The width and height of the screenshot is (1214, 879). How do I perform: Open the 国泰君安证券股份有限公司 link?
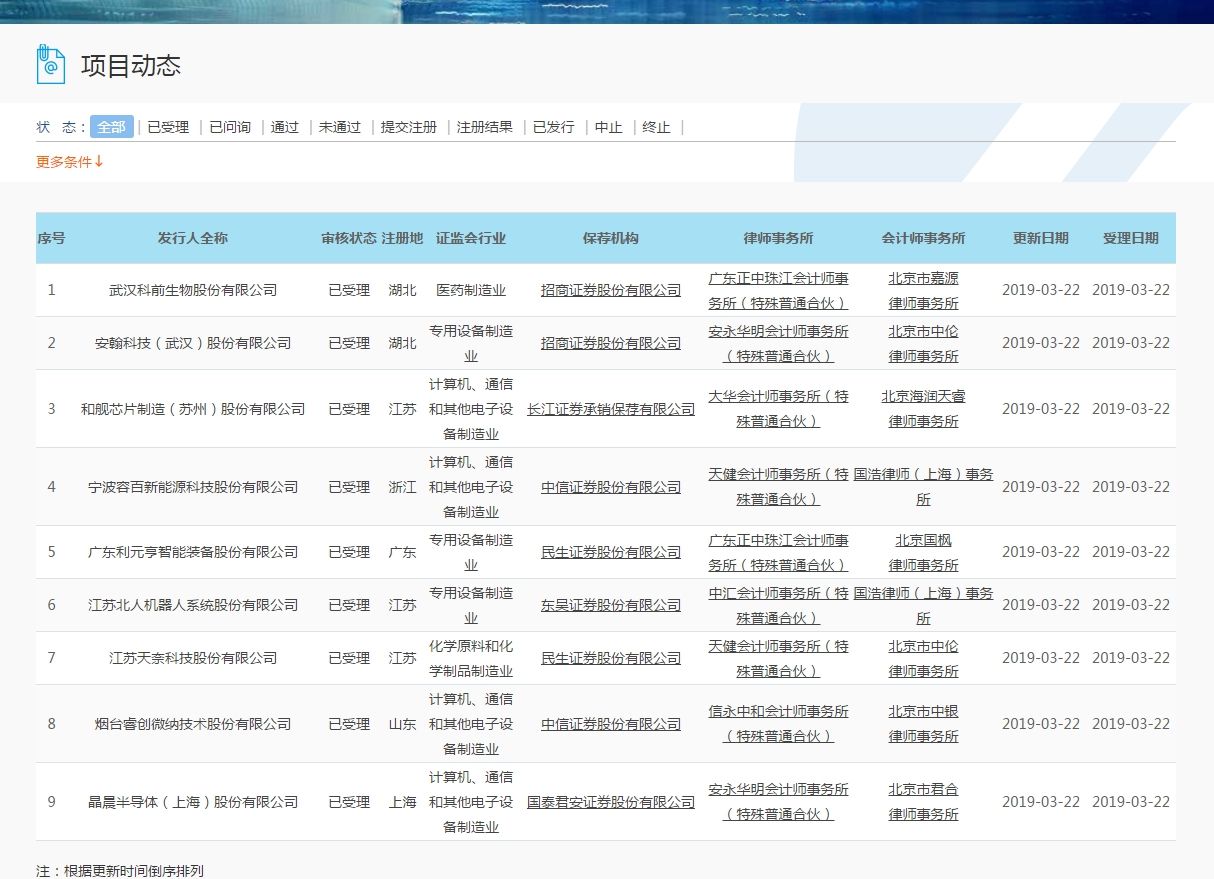(609, 802)
